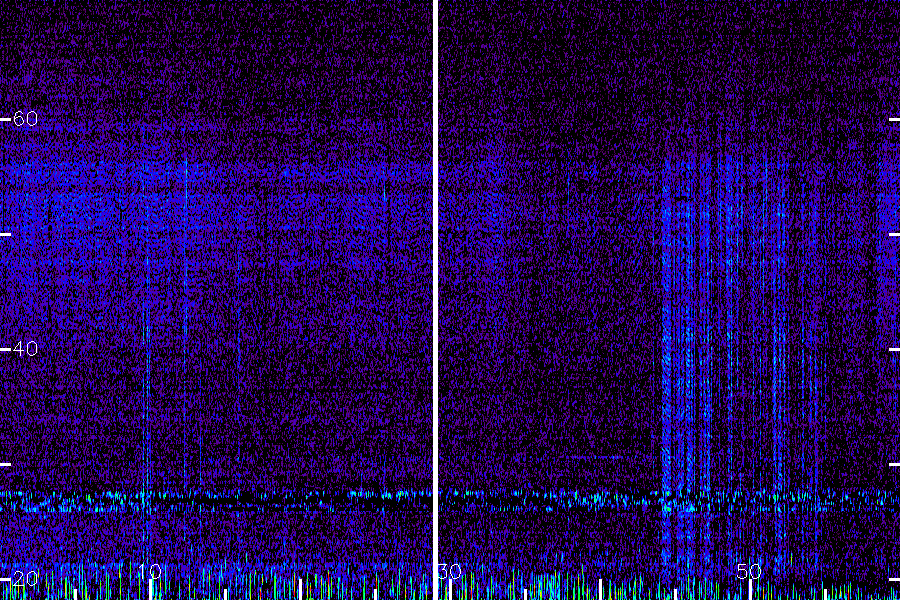The width and height of the screenshot is (900, 600).
Task: Click the "40" frequency axis label
Action: click(25, 349)
